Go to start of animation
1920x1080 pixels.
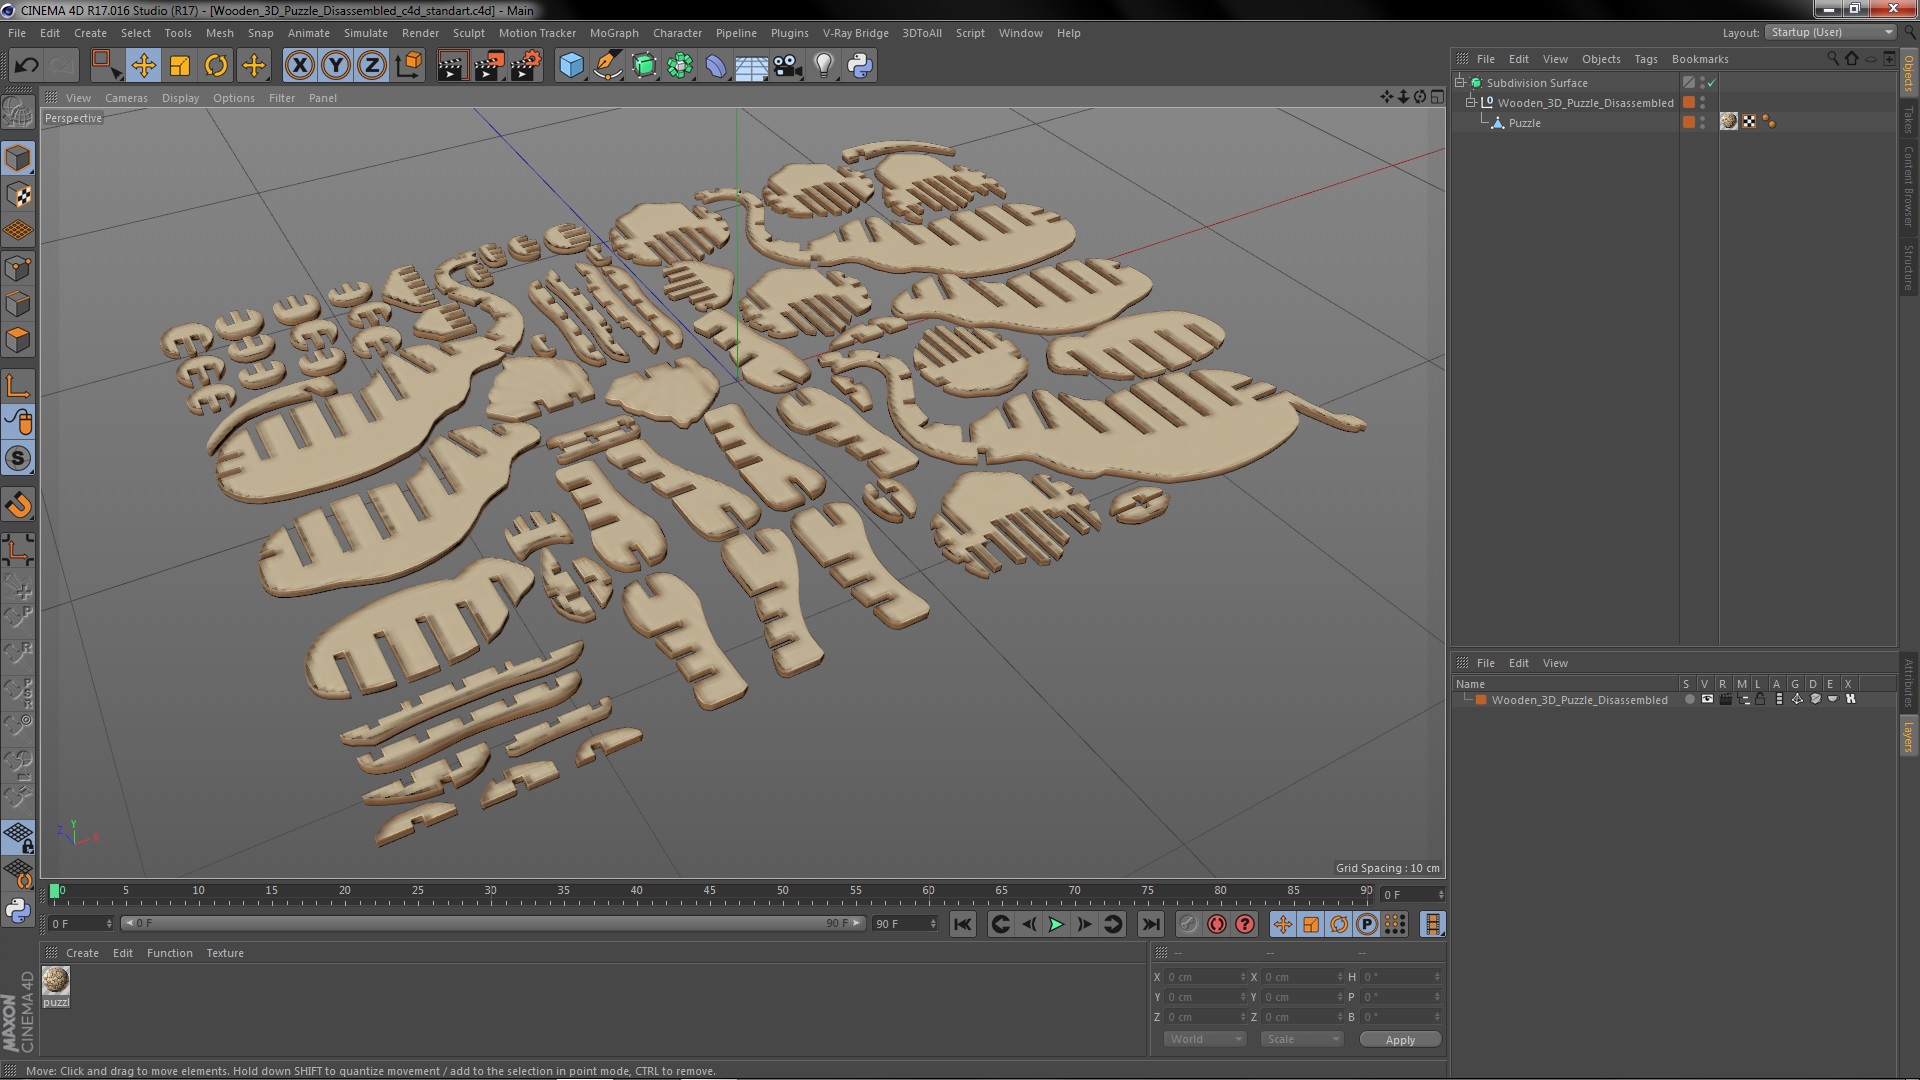[x=962, y=924]
